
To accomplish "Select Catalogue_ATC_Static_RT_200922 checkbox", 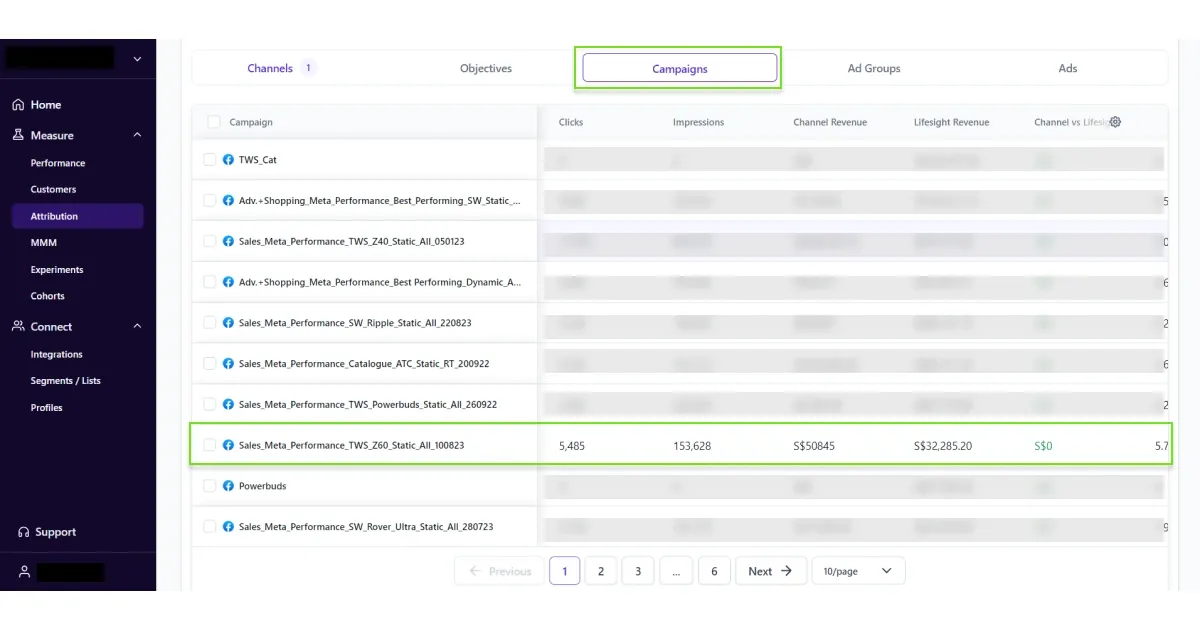I will coord(209,364).
